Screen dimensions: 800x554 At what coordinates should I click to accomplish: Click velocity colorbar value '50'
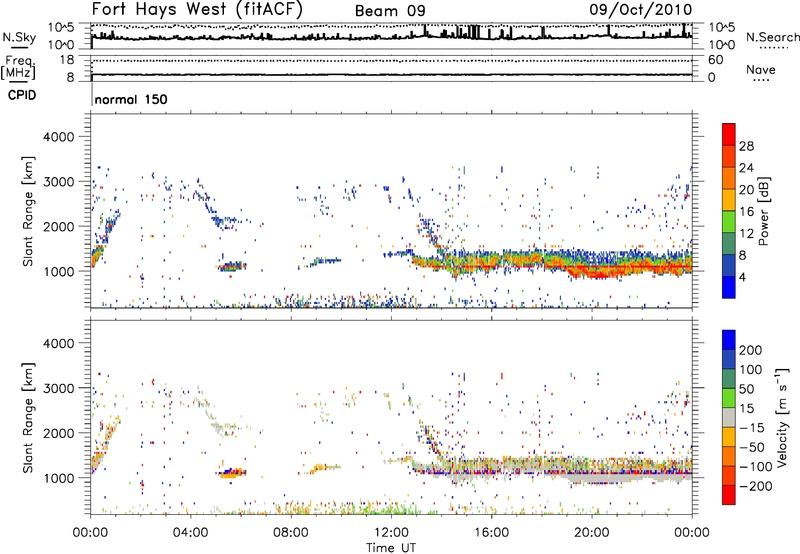(746, 389)
